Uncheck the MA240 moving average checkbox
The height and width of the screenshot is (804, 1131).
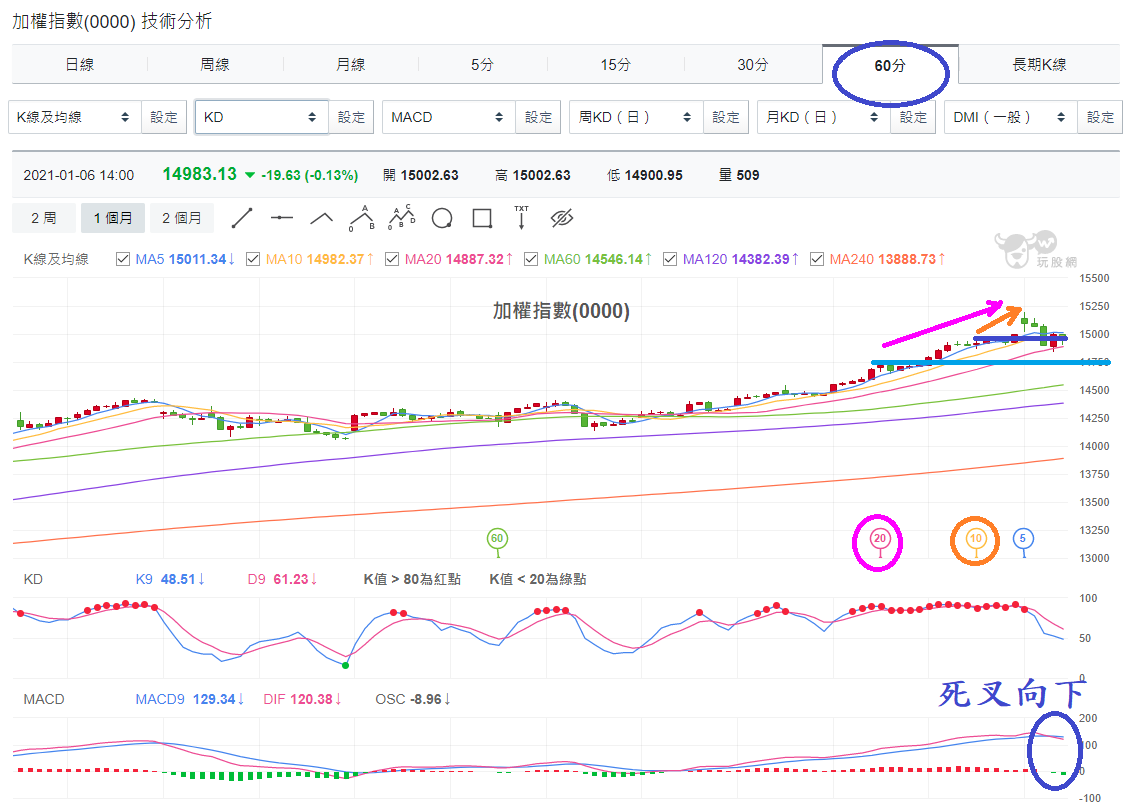click(x=817, y=259)
